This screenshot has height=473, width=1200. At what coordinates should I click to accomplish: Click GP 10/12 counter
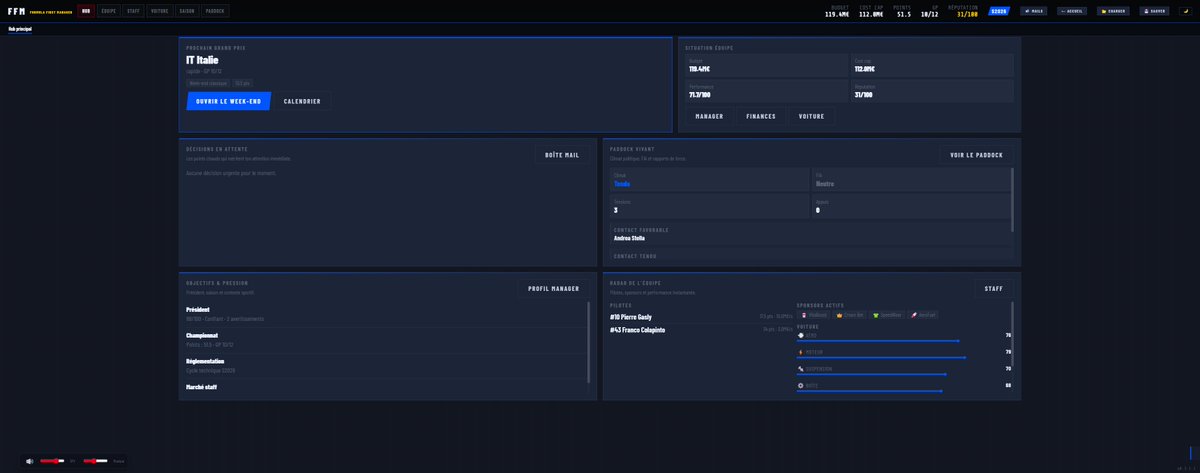[x=930, y=11]
